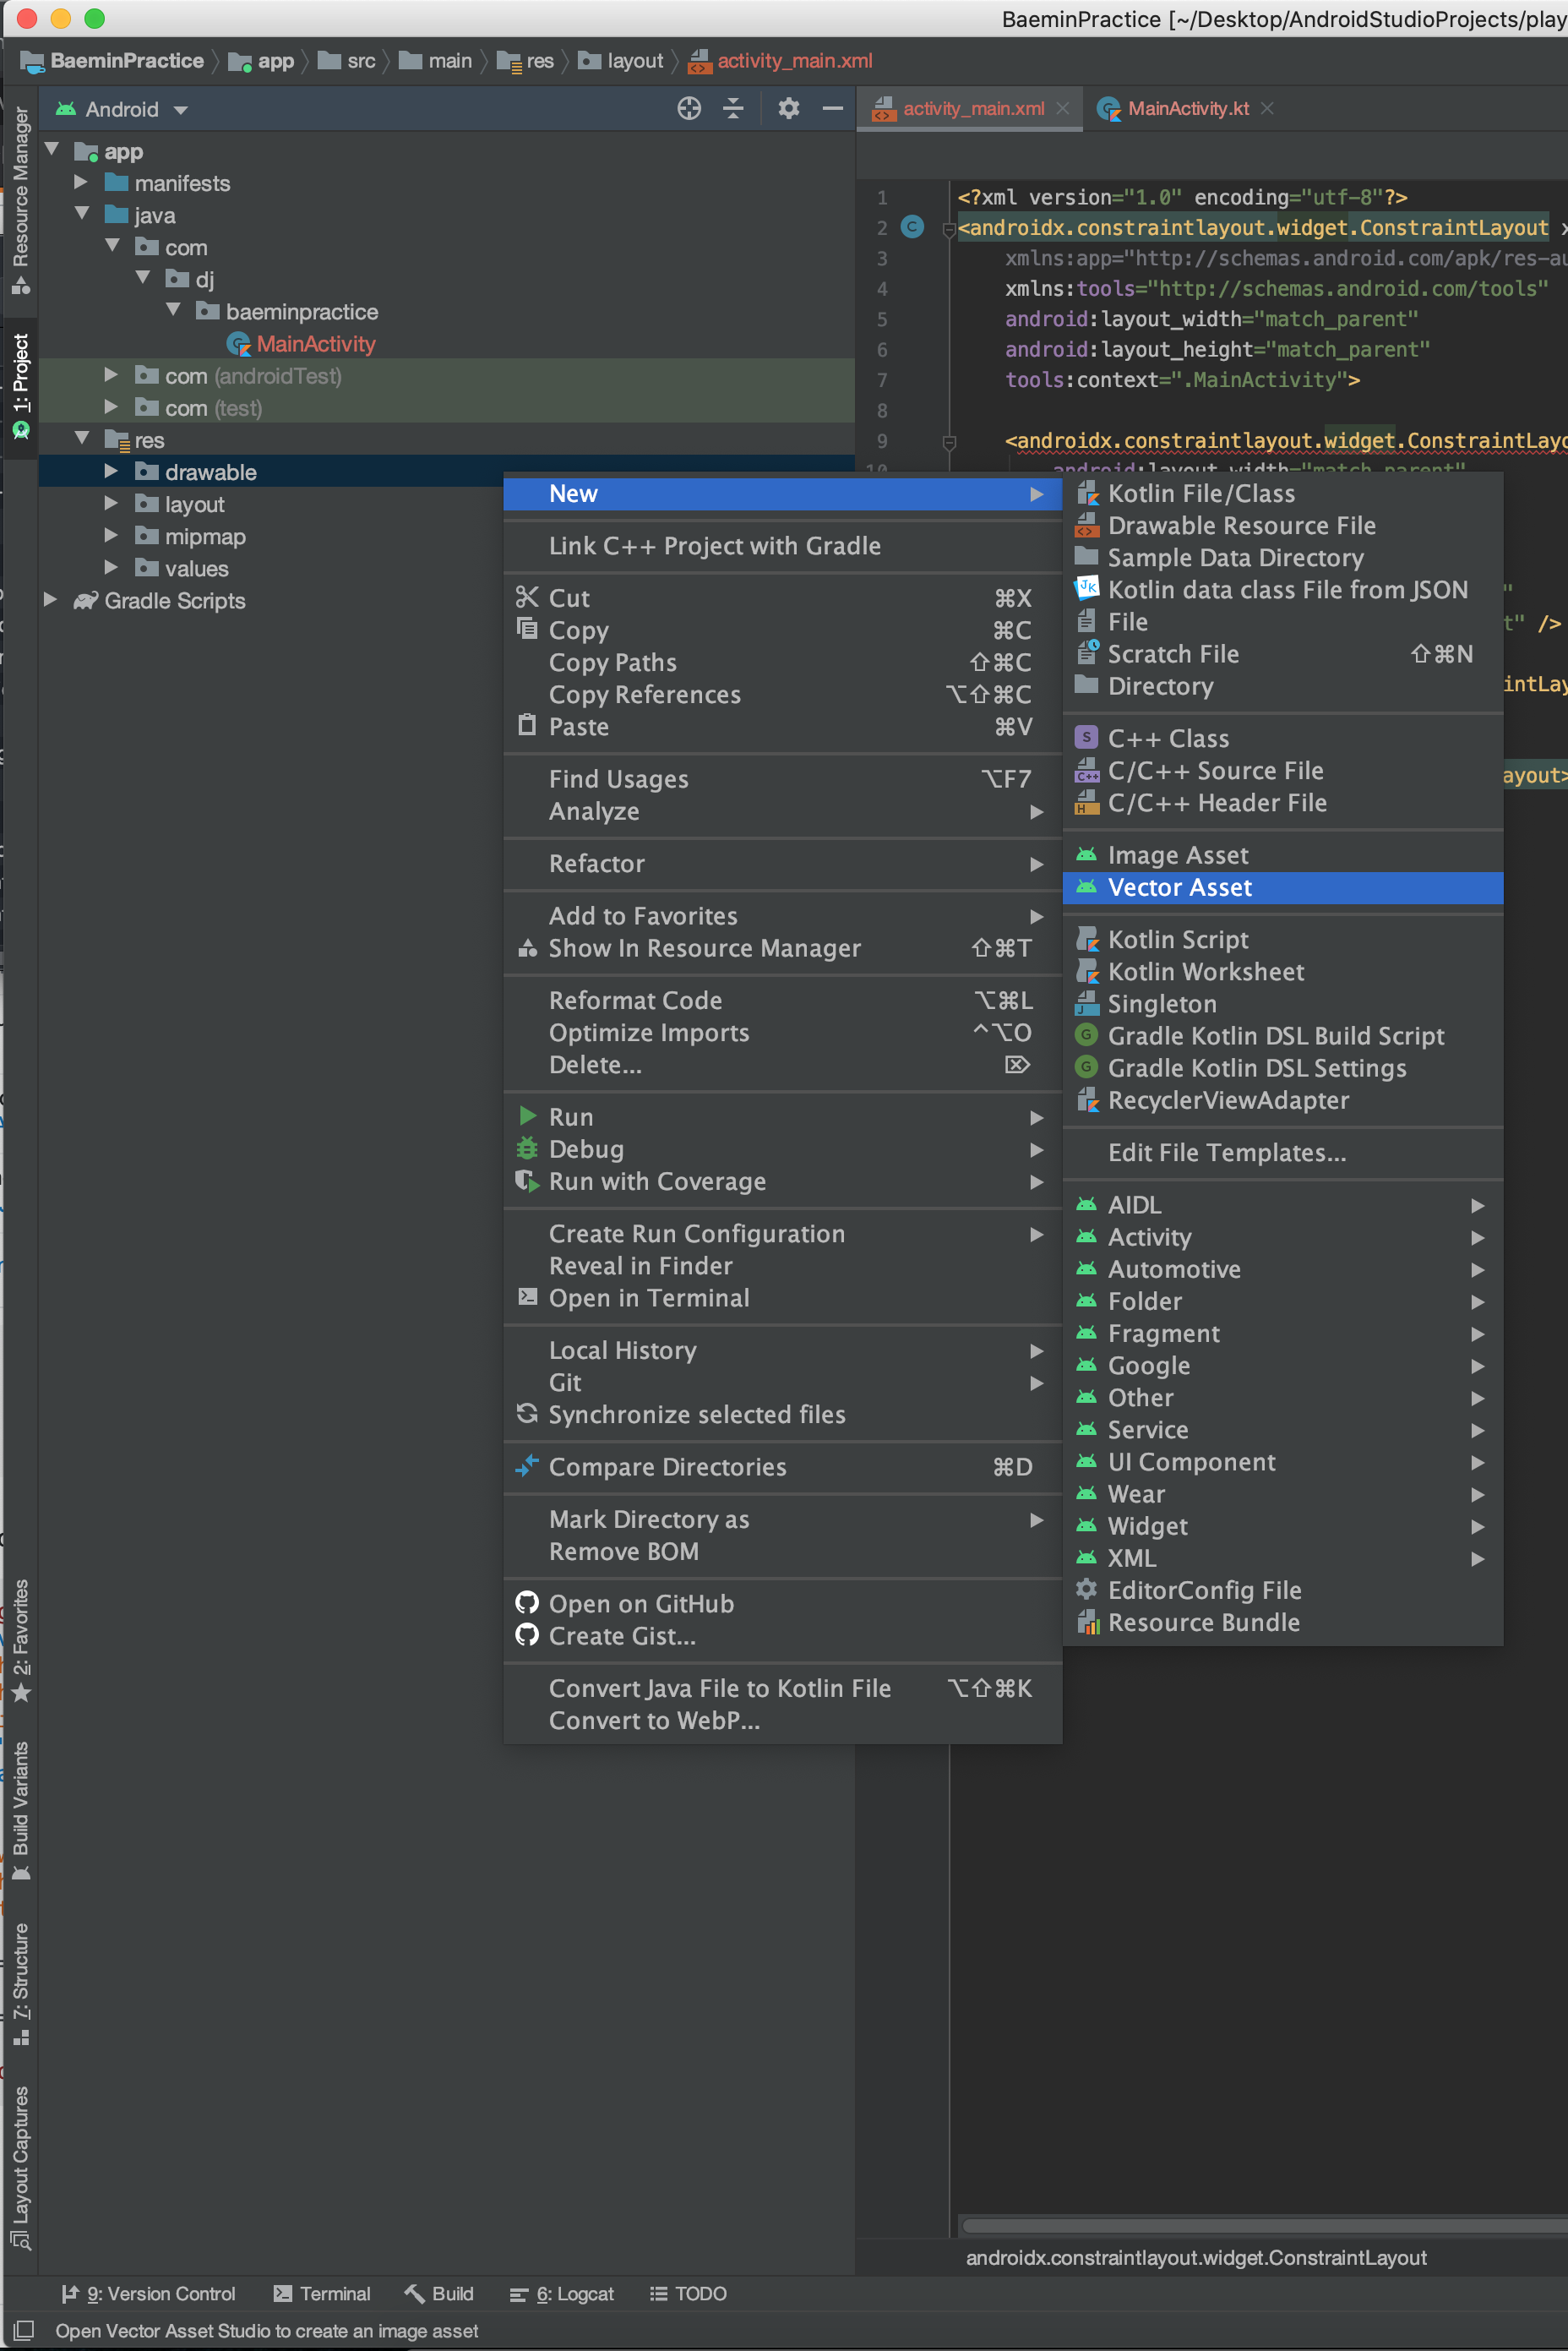Click the collapse all icon in Project panel
Image resolution: width=1568 pixels, height=2351 pixels.
point(733,109)
